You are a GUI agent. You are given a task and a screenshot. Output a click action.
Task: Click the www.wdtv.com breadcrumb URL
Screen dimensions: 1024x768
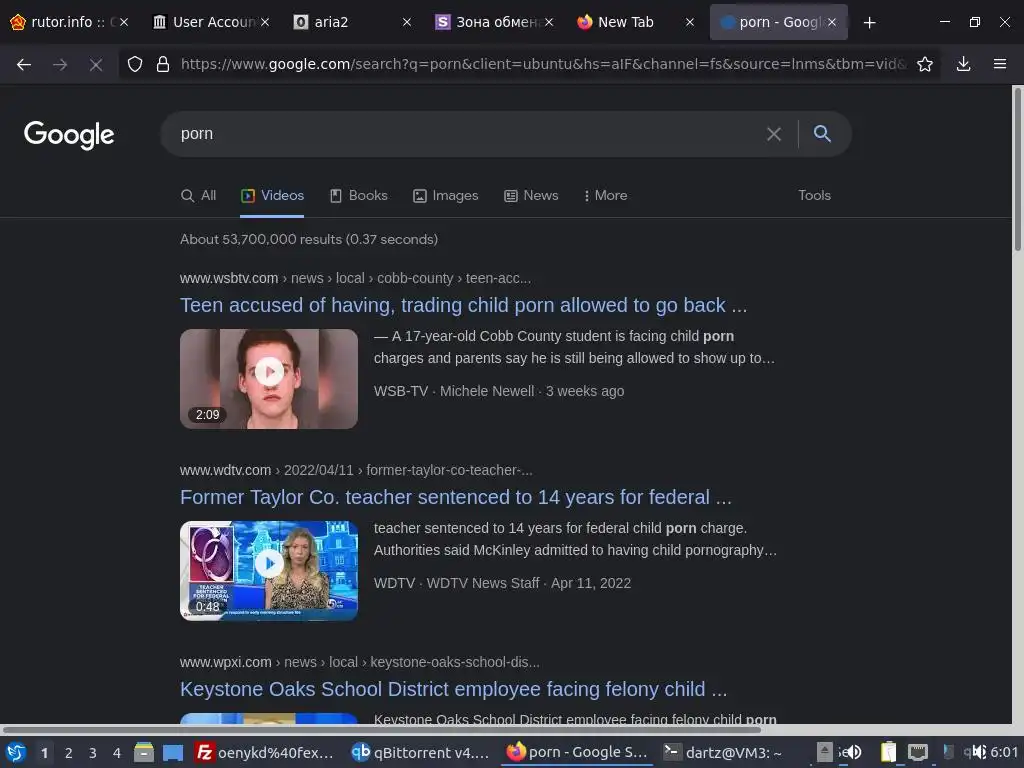click(356, 470)
